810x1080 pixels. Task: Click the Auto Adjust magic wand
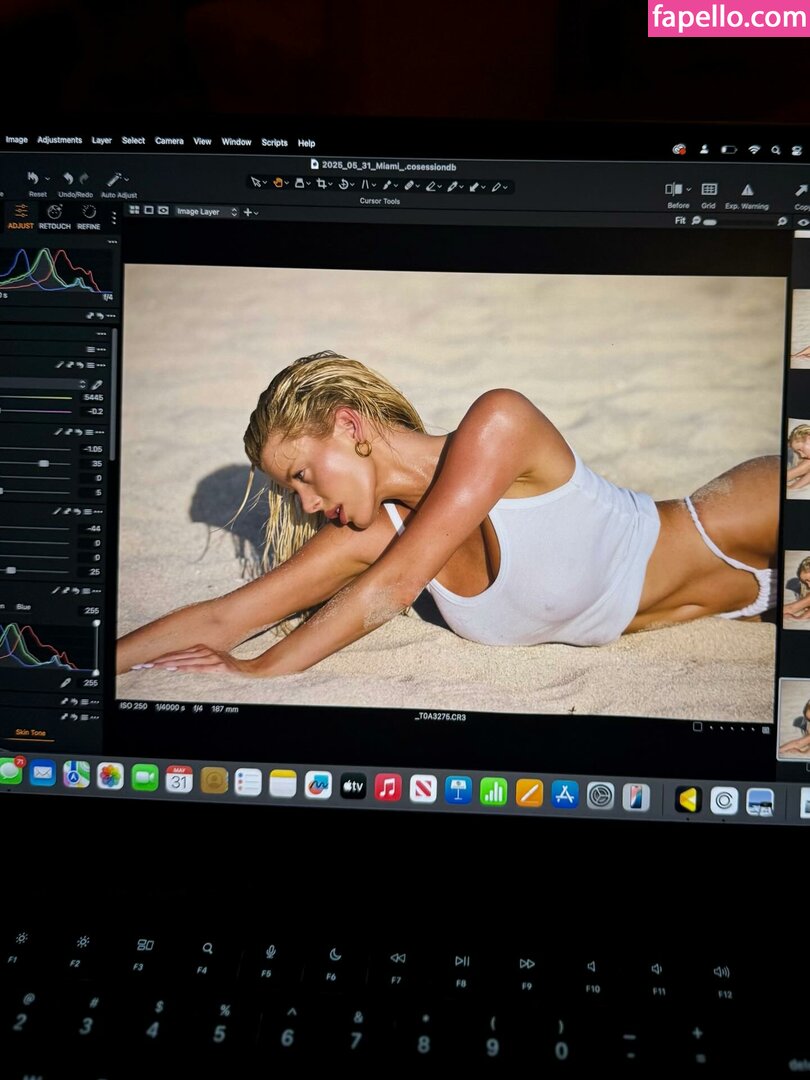point(116,180)
